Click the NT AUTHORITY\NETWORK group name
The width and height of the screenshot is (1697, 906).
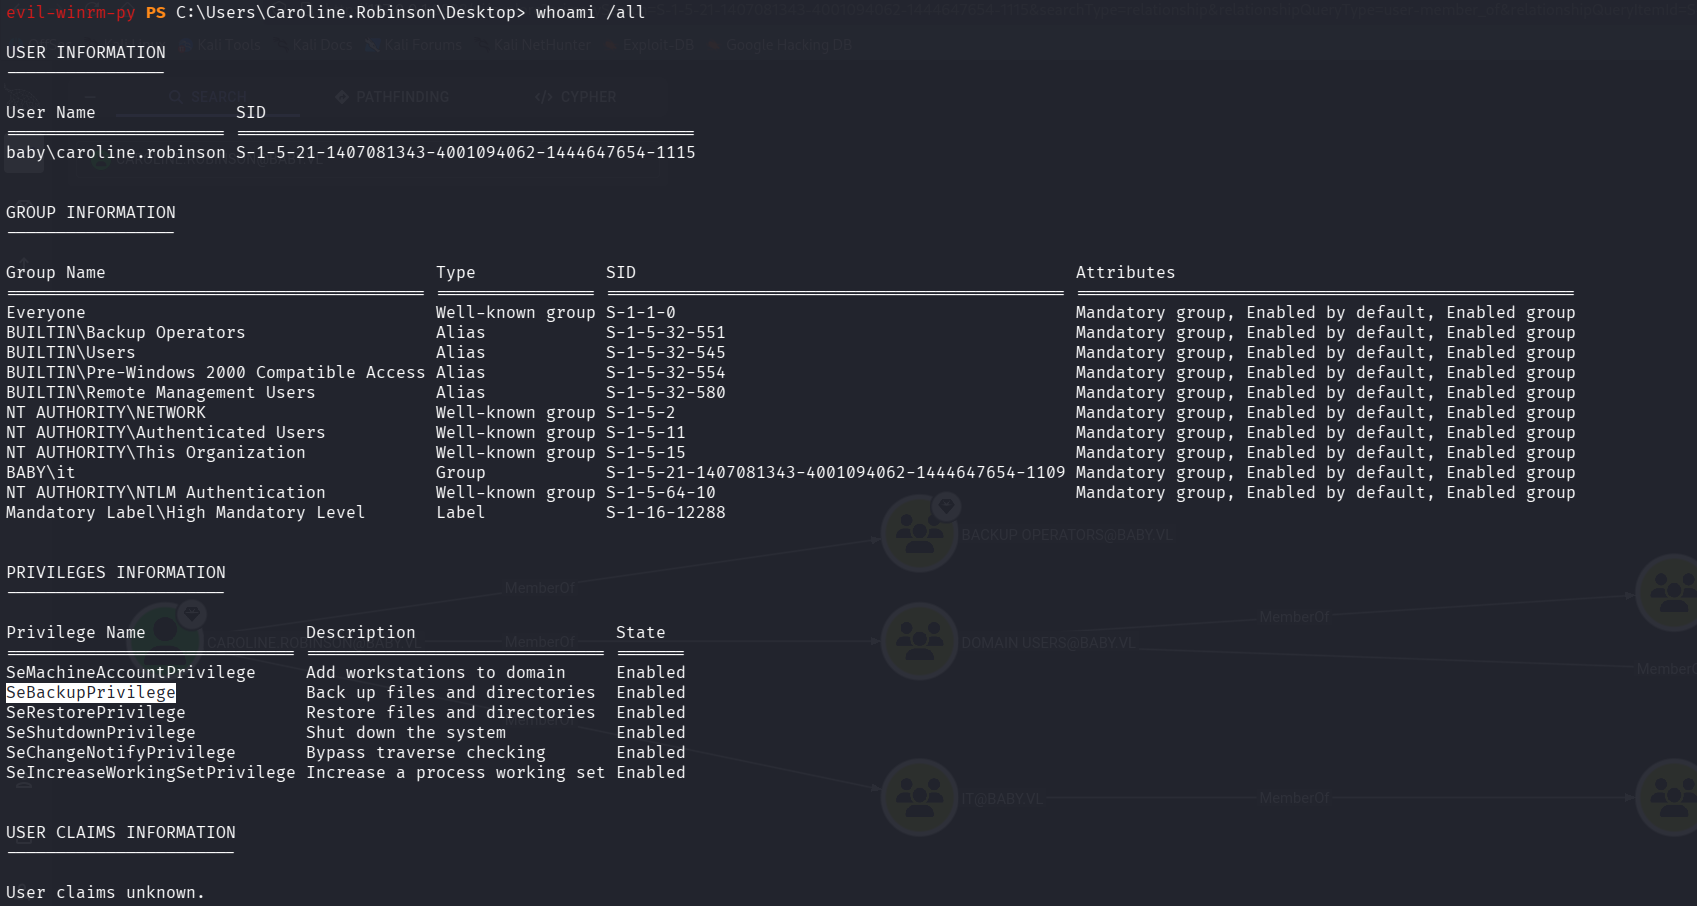point(106,412)
